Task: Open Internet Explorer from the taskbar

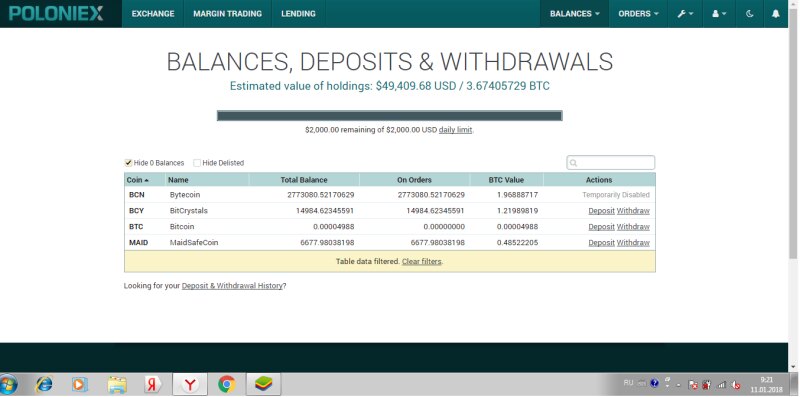Action: click(x=43, y=384)
